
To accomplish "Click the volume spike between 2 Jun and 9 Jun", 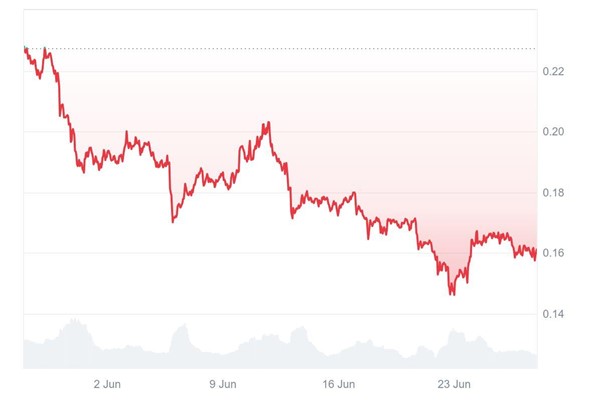I will tap(182, 327).
